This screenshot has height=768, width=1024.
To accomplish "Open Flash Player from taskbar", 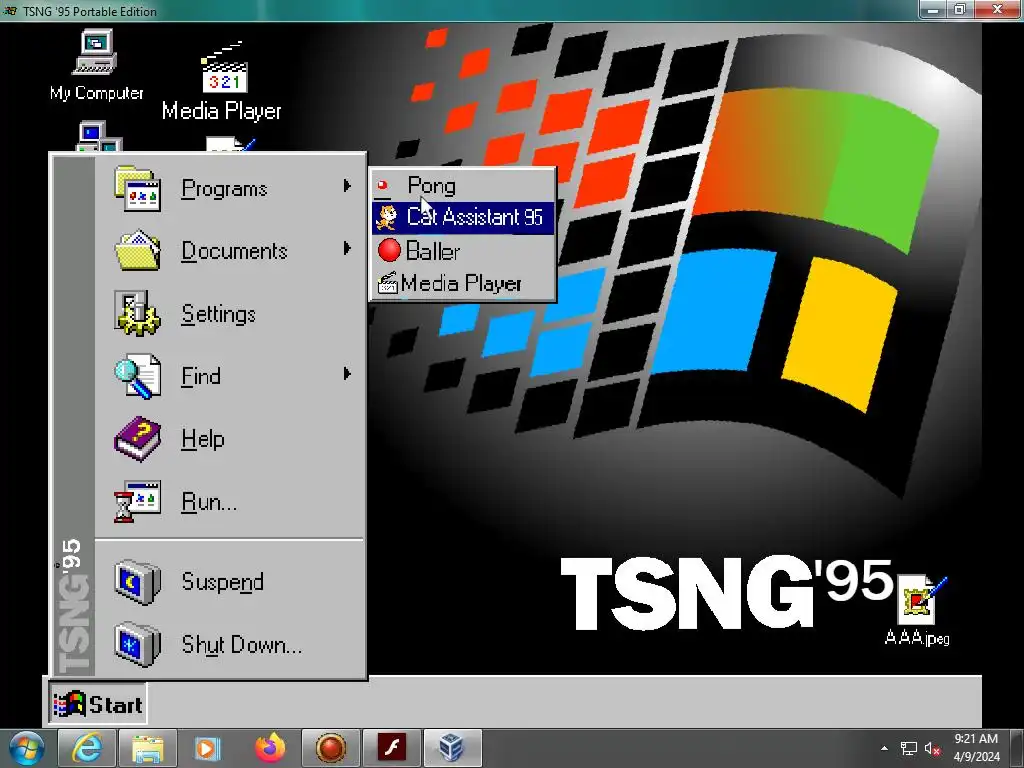I will pyautogui.click(x=391, y=748).
